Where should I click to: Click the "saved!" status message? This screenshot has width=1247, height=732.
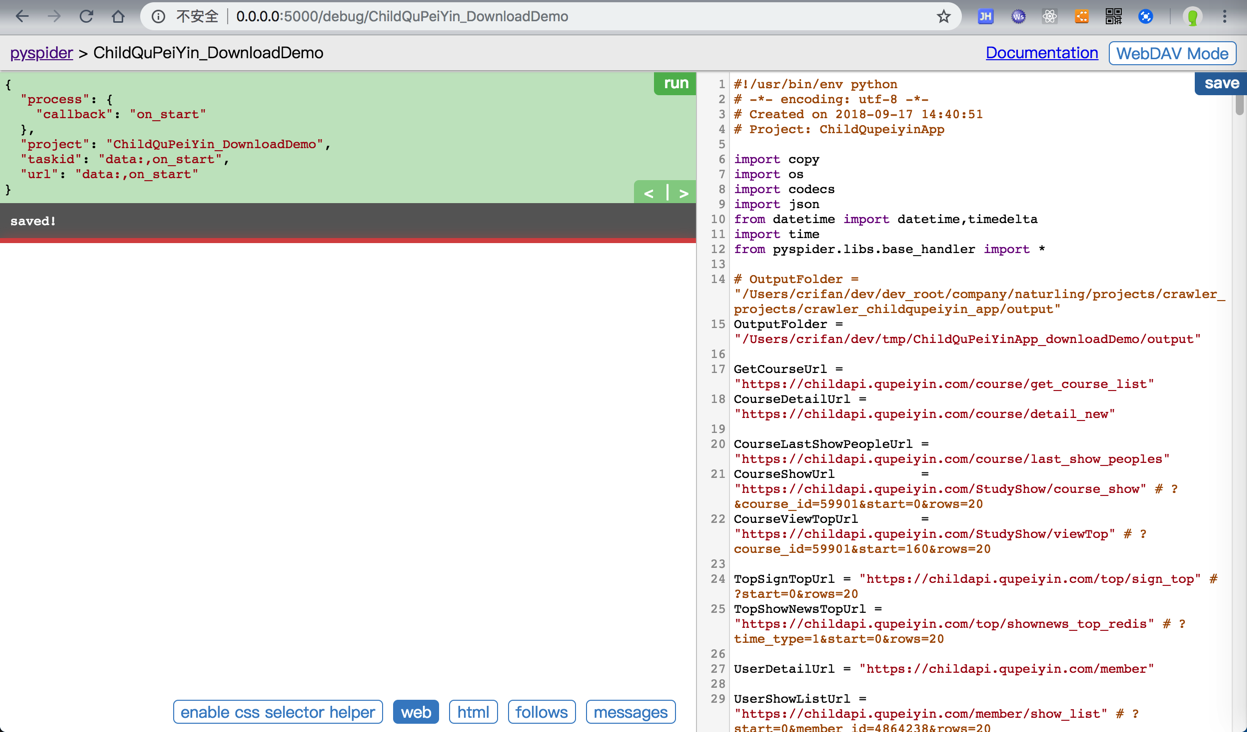pos(33,221)
